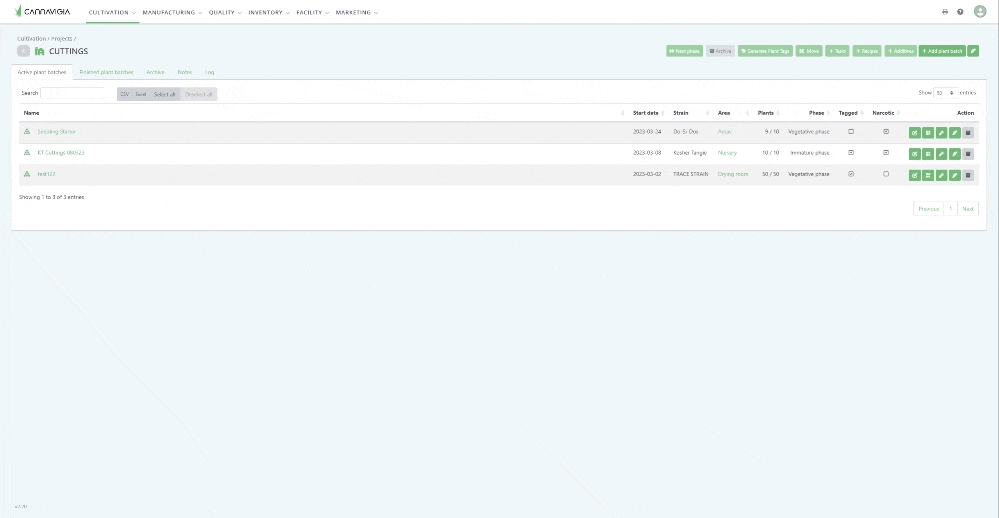Delete the Seedling Starter batch via trash icon

tap(968, 132)
